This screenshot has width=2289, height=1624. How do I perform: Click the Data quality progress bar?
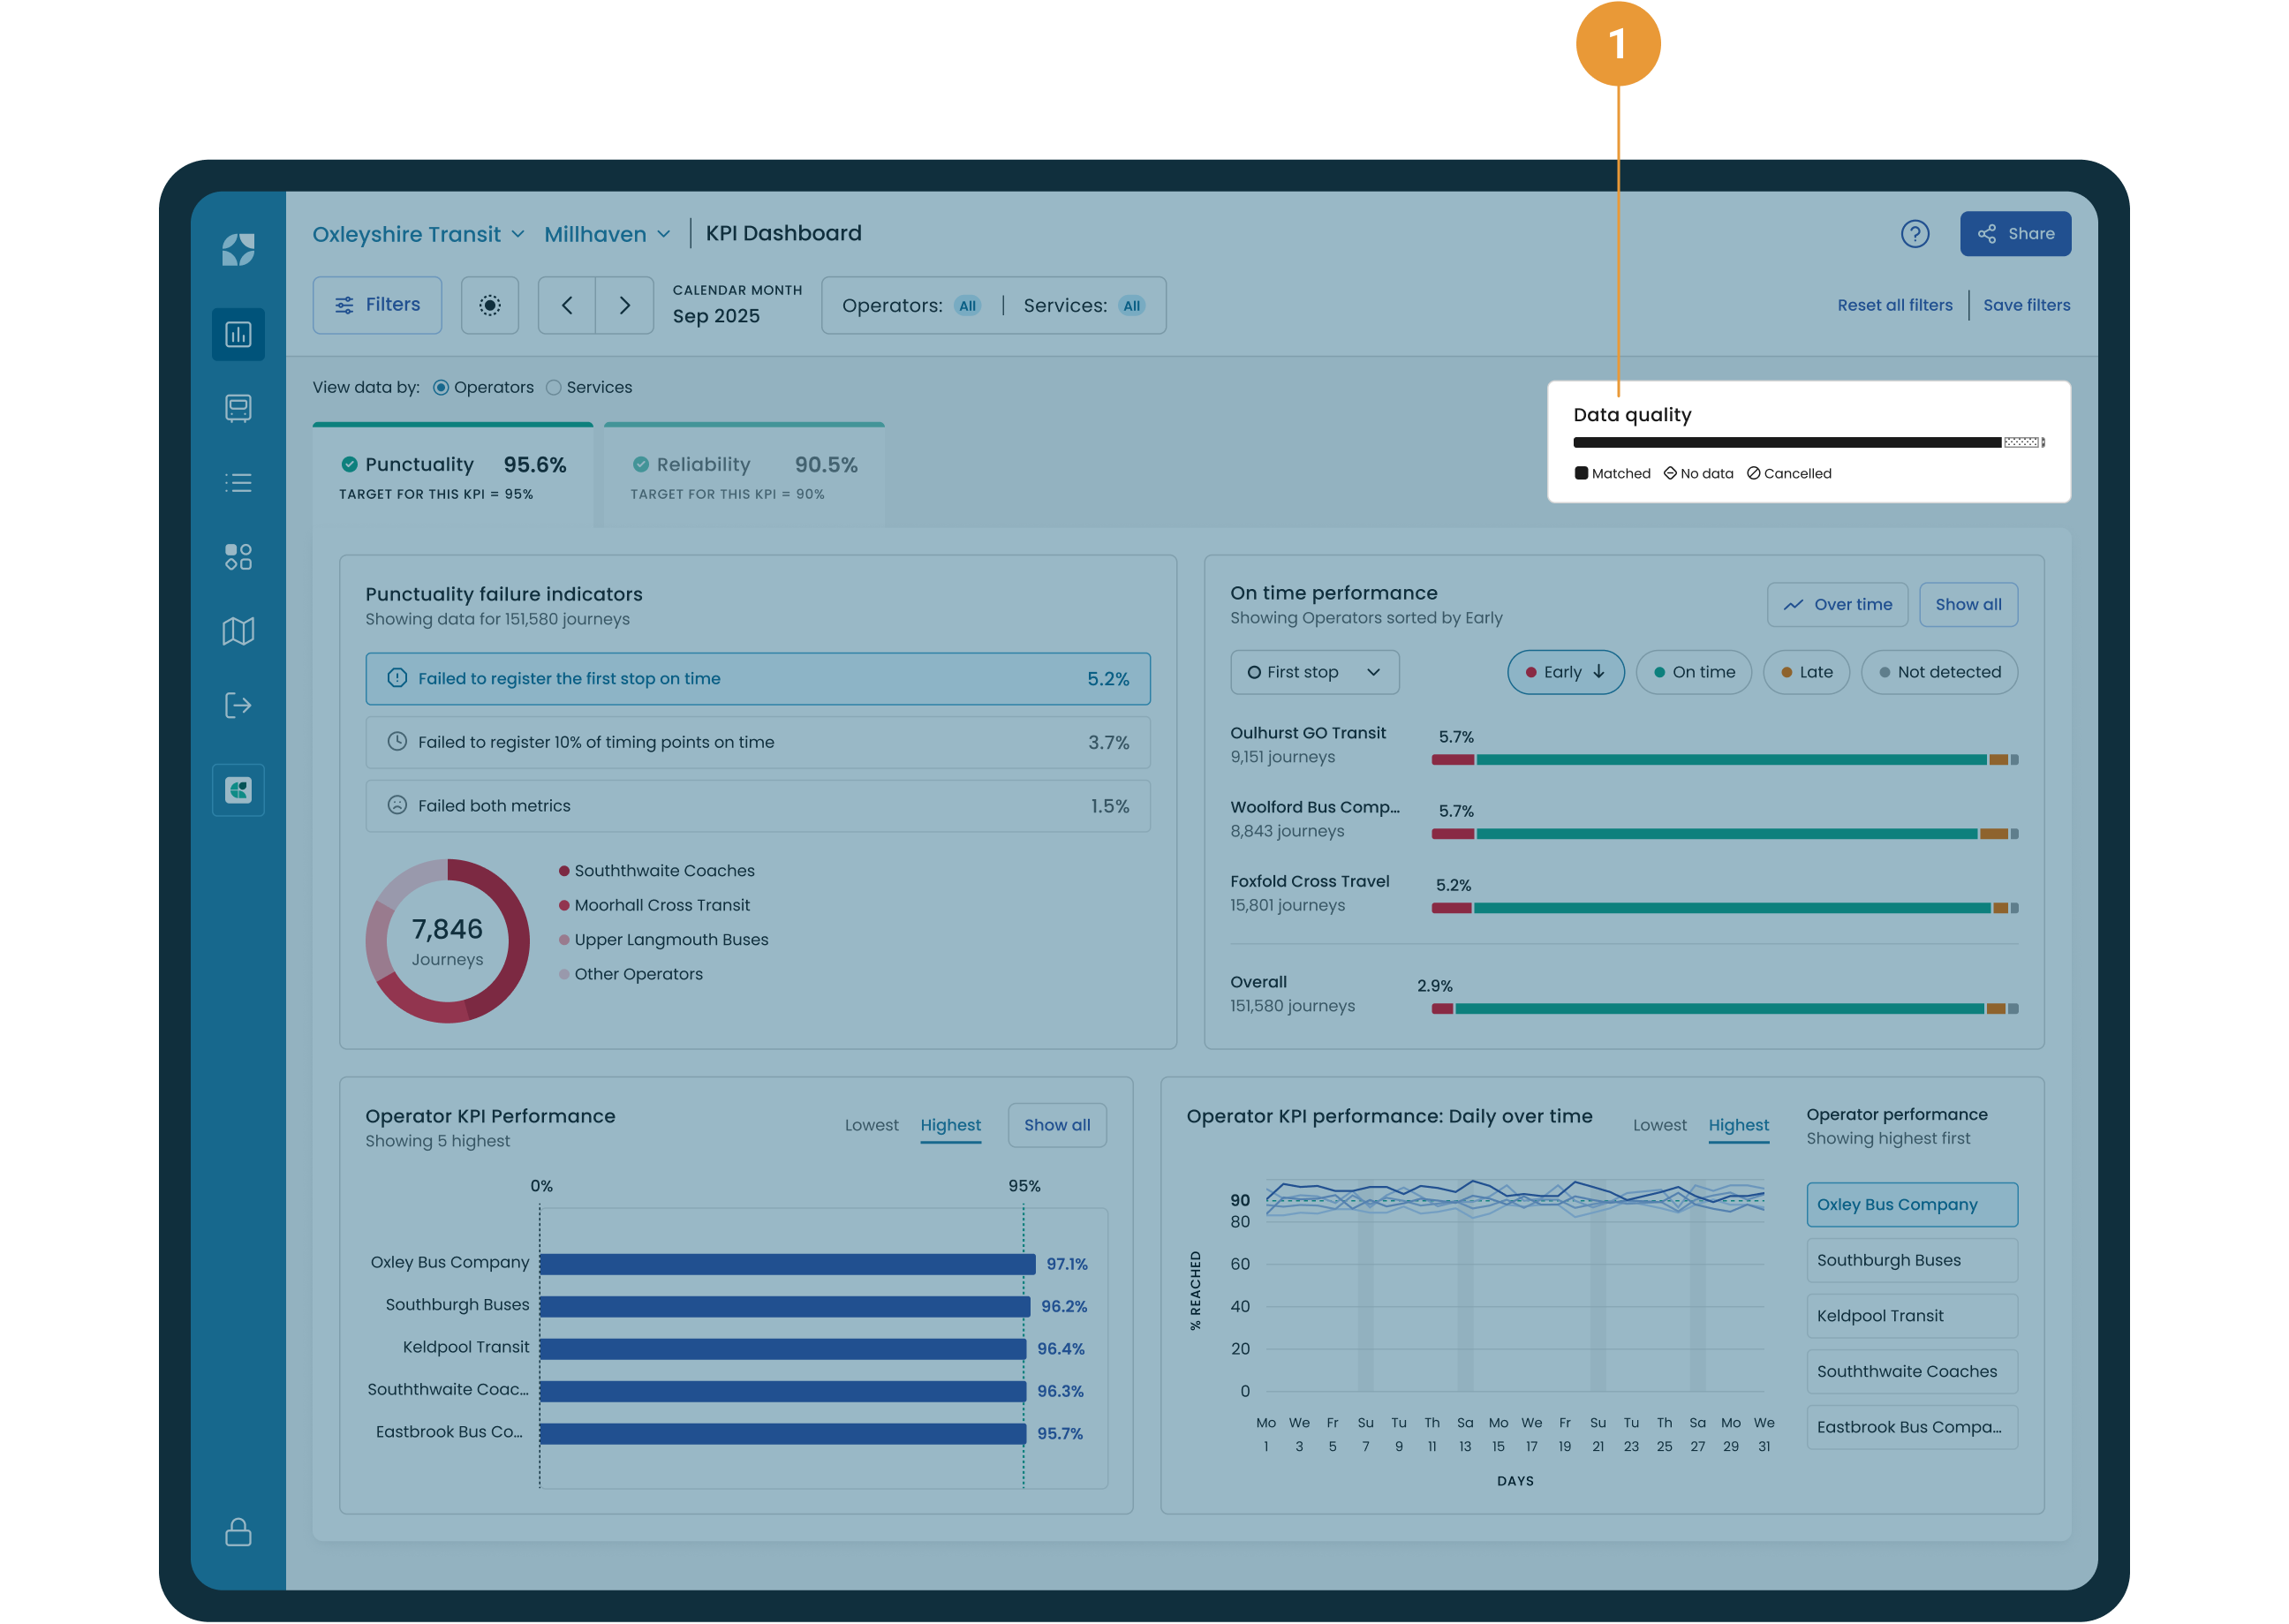click(x=1808, y=442)
